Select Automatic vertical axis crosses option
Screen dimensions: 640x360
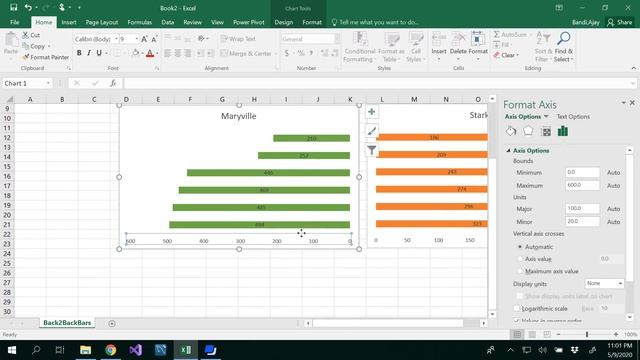pyautogui.click(x=520, y=247)
